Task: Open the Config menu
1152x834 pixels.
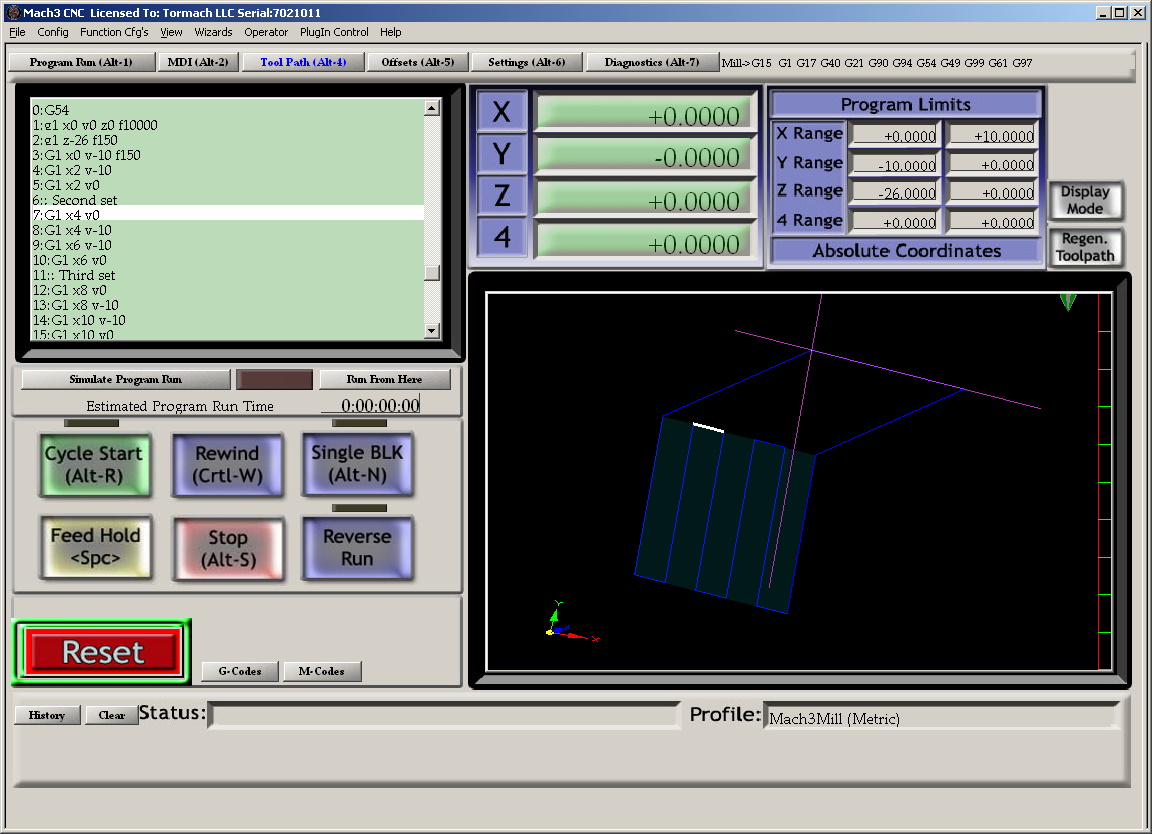Action: coord(52,32)
